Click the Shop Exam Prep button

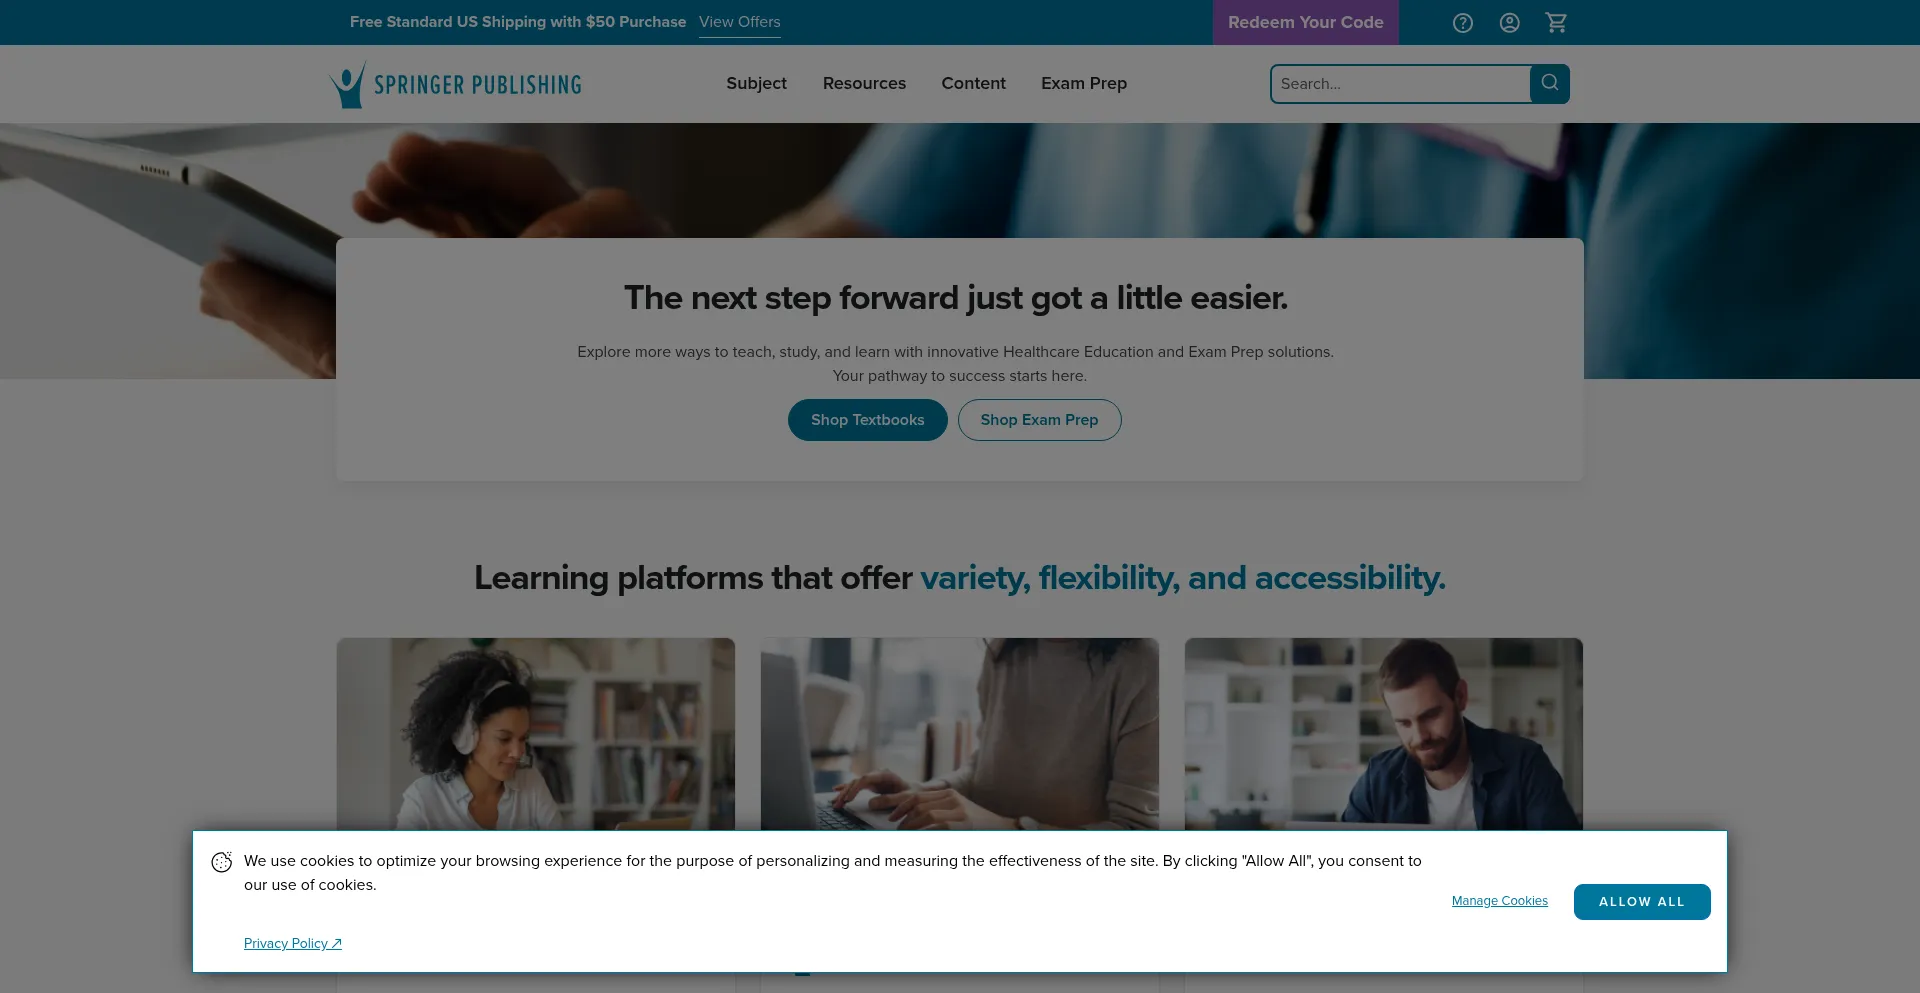click(1040, 420)
